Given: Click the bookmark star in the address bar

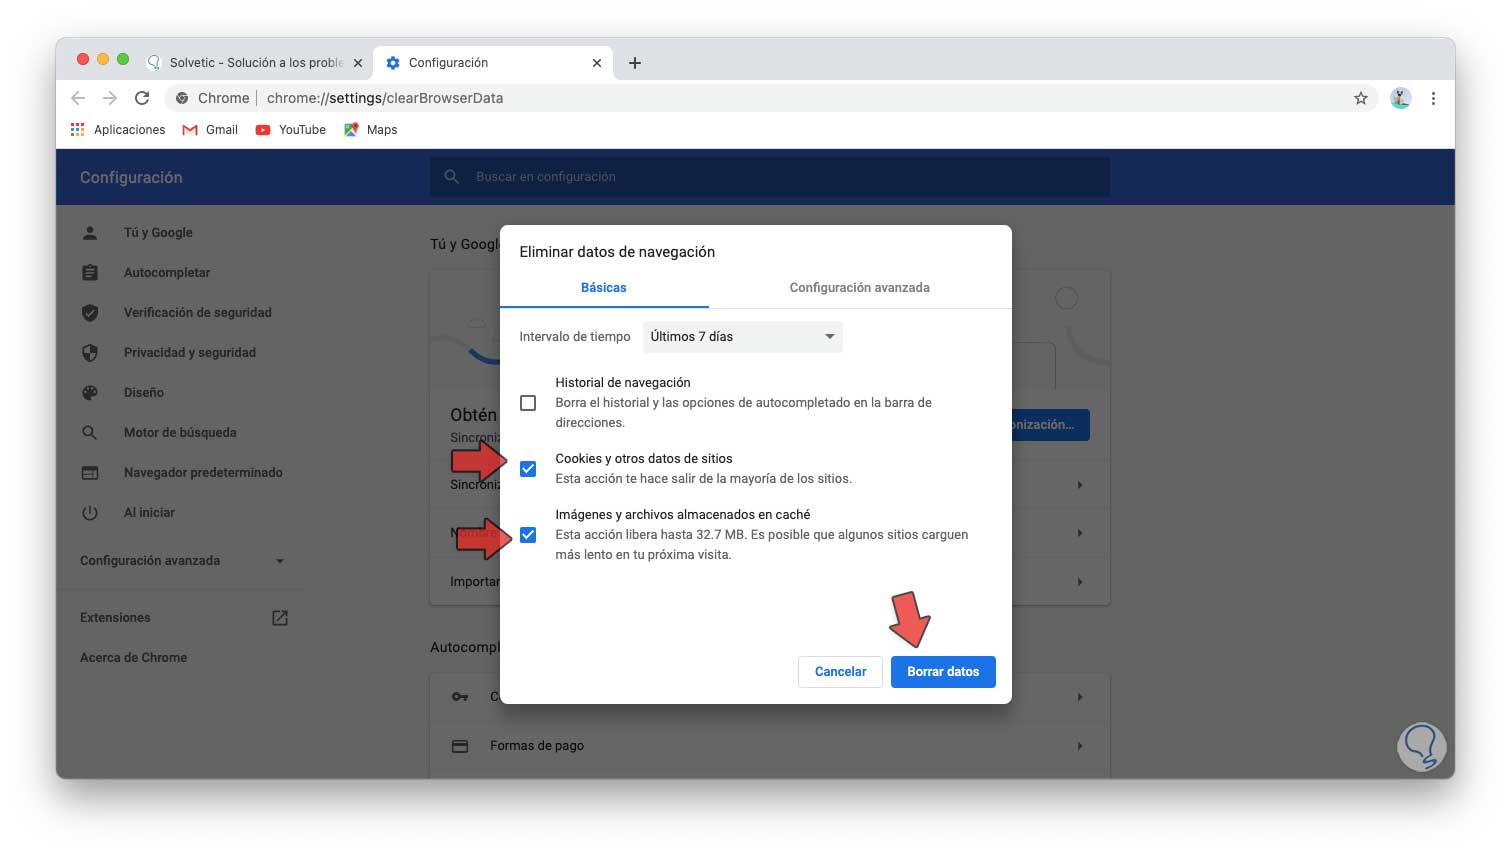Looking at the screenshot, I should (x=1361, y=98).
